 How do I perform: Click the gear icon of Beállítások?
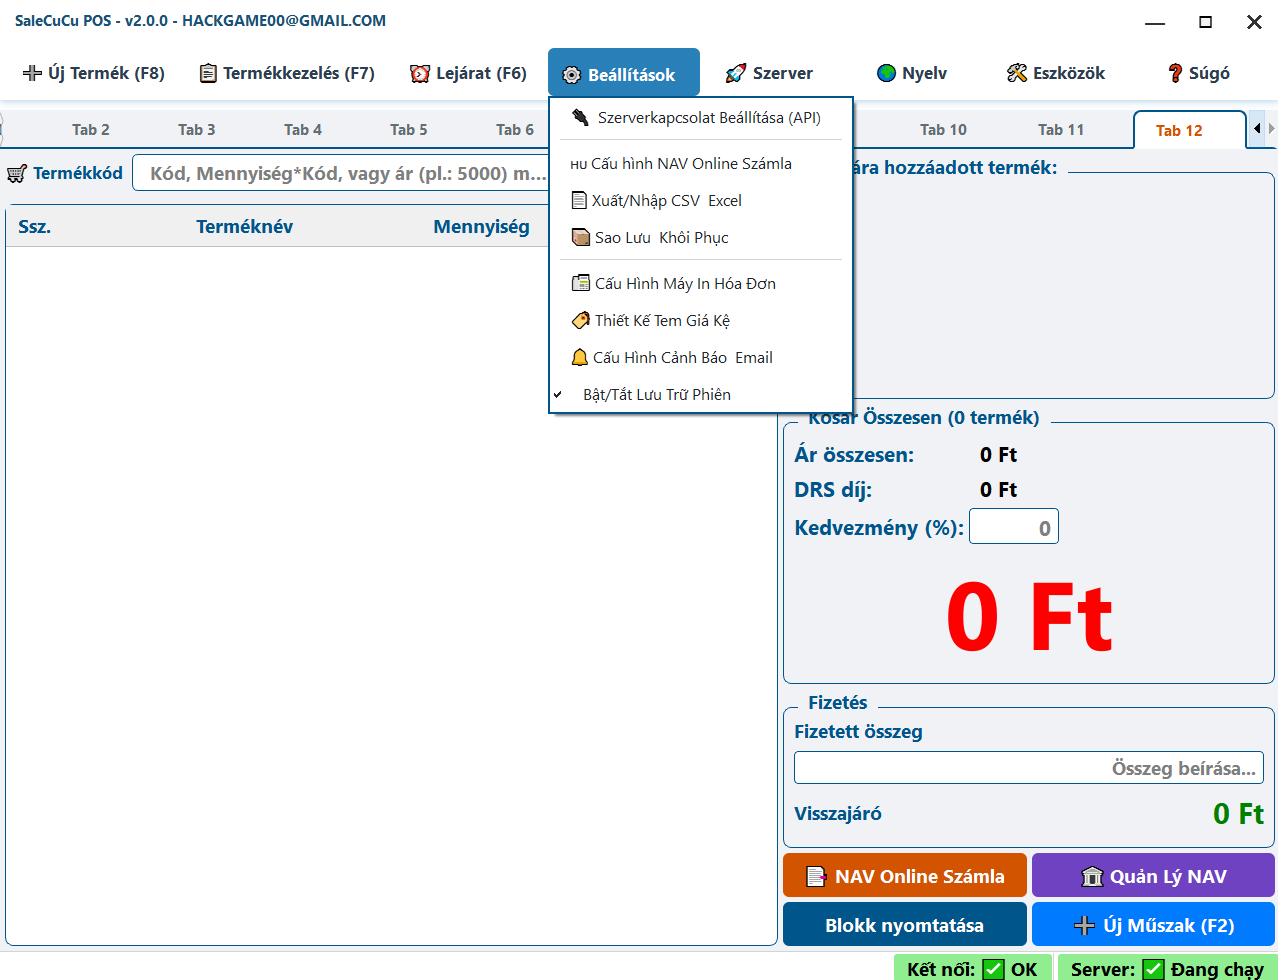(x=572, y=75)
